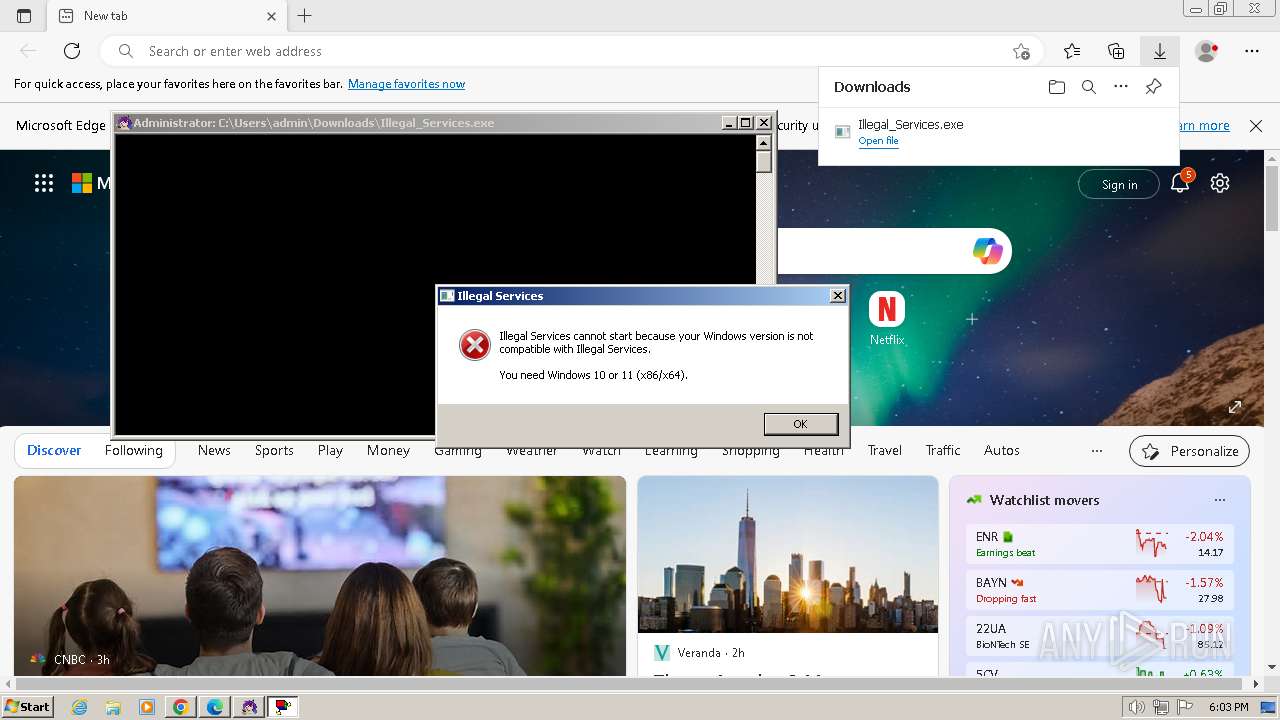1280x720 pixels.
Task: Open the Play feed category
Action: point(330,450)
